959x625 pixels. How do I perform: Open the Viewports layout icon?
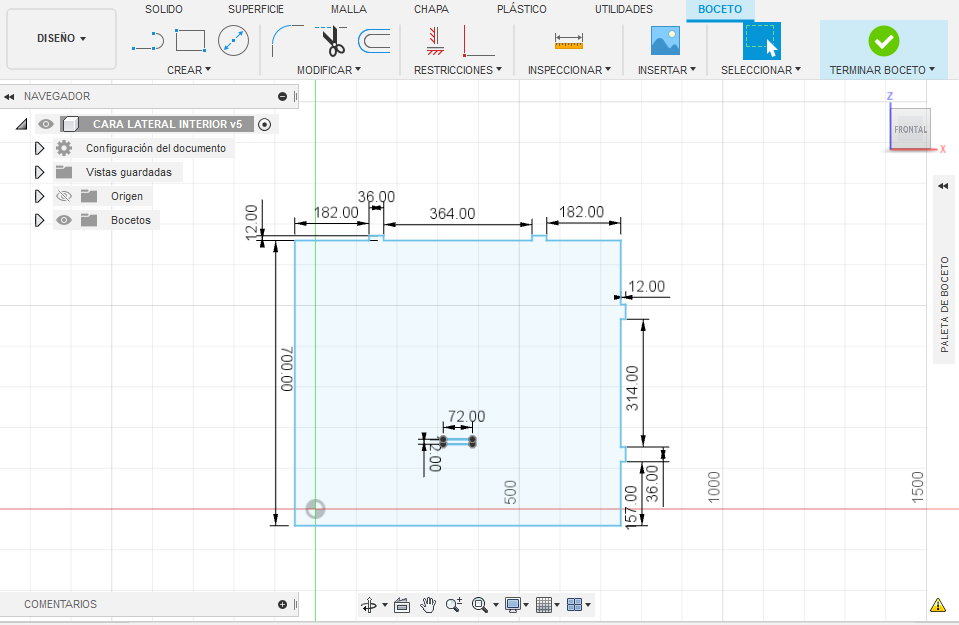[x=574, y=605]
